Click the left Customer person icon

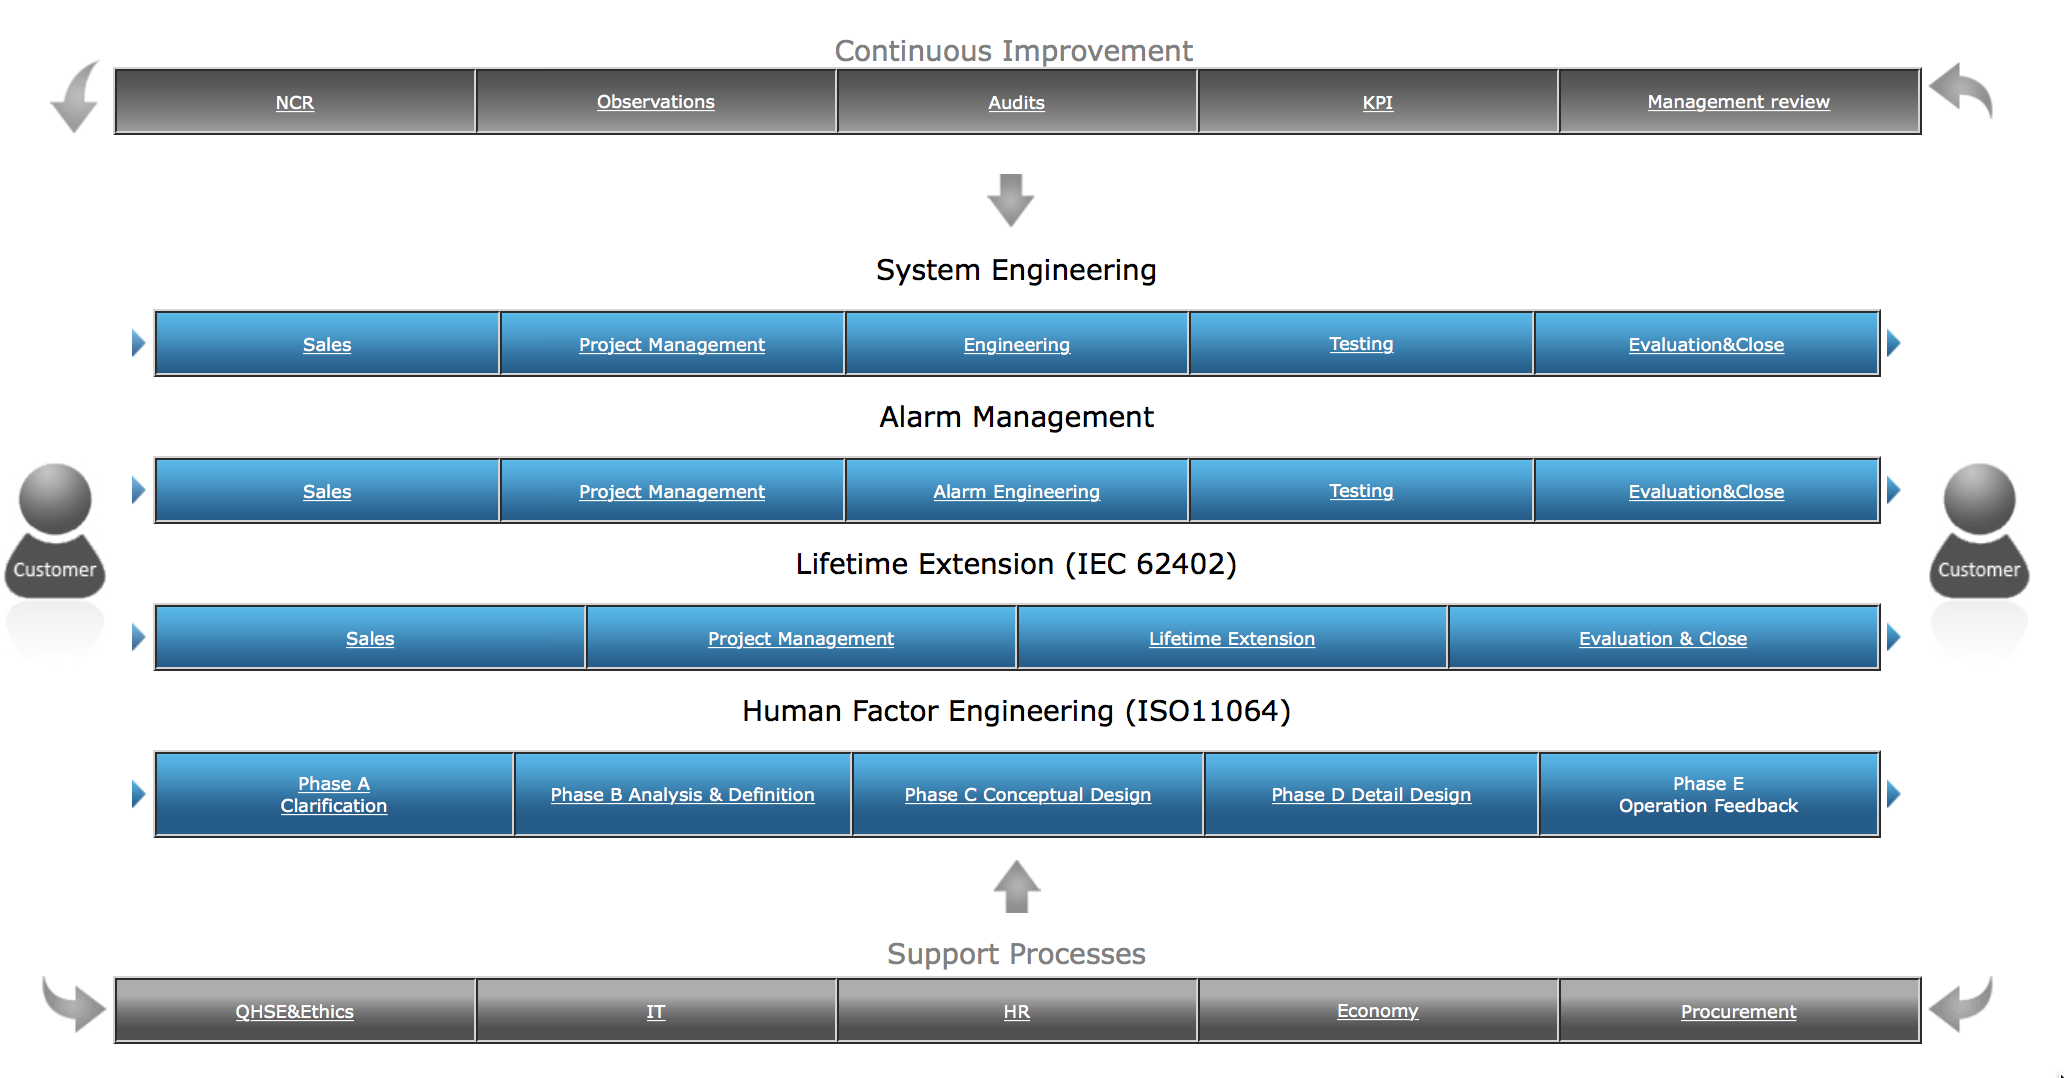(x=55, y=531)
